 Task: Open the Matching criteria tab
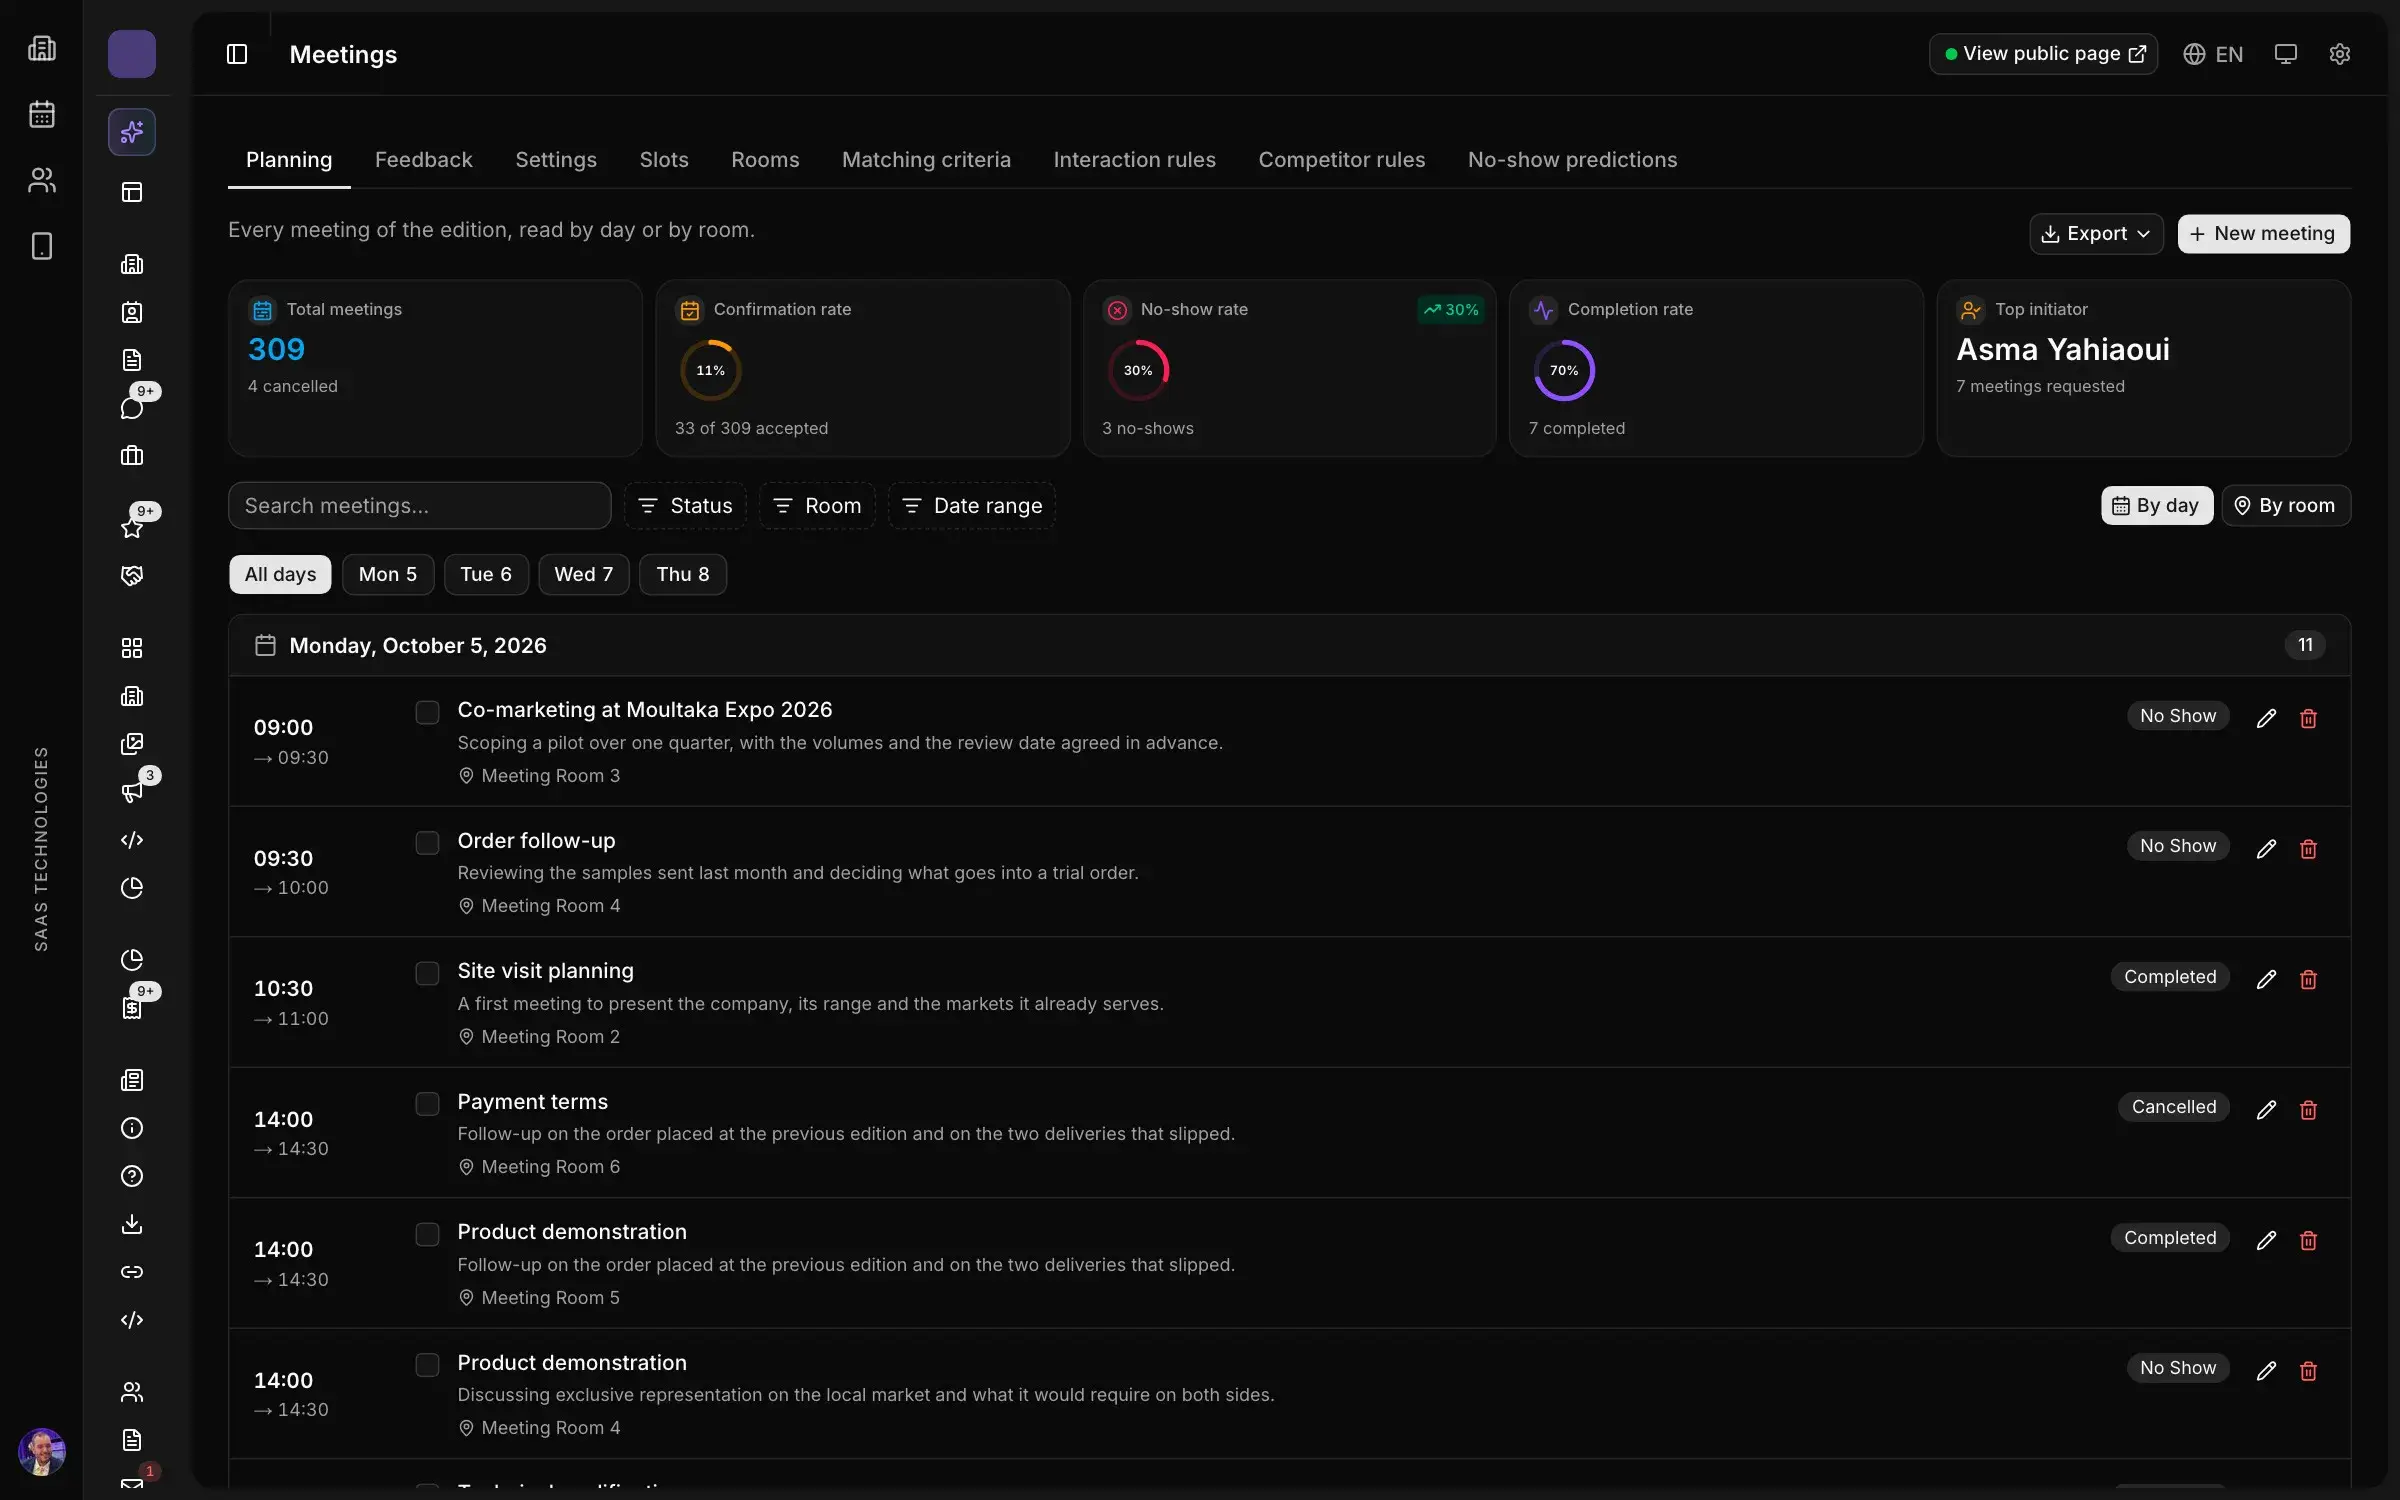click(x=926, y=160)
